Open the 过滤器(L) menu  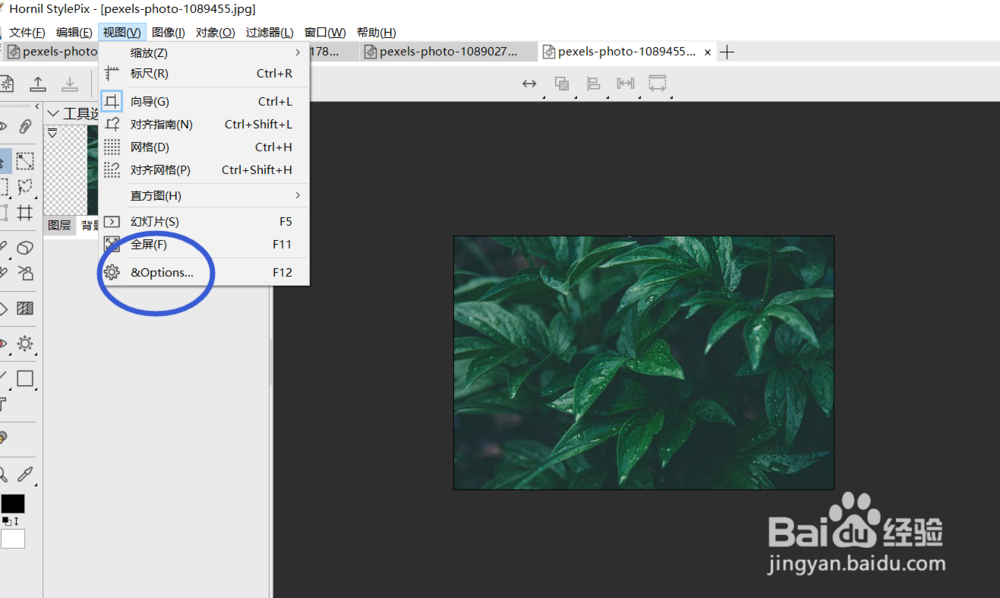click(x=269, y=32)
